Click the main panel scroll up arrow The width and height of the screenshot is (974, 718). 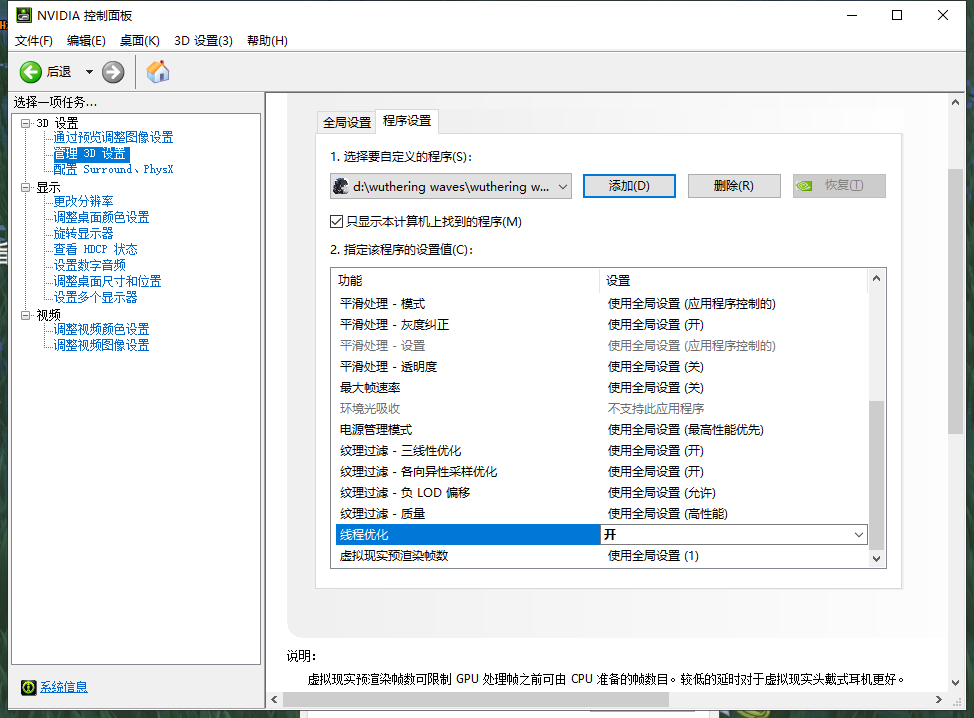pos(955,102)
